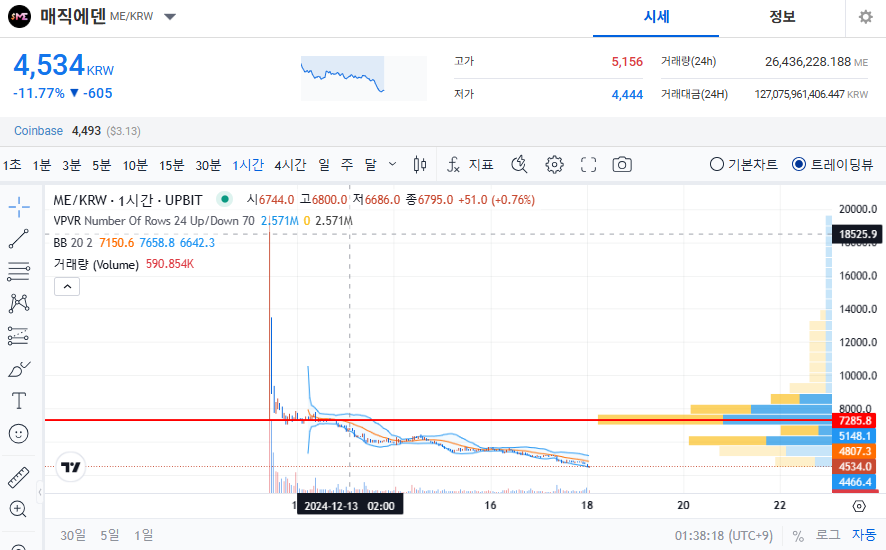Select the 달 monthly interval
This screenshot has width=886, height=550.
click(x=370, y=164)
